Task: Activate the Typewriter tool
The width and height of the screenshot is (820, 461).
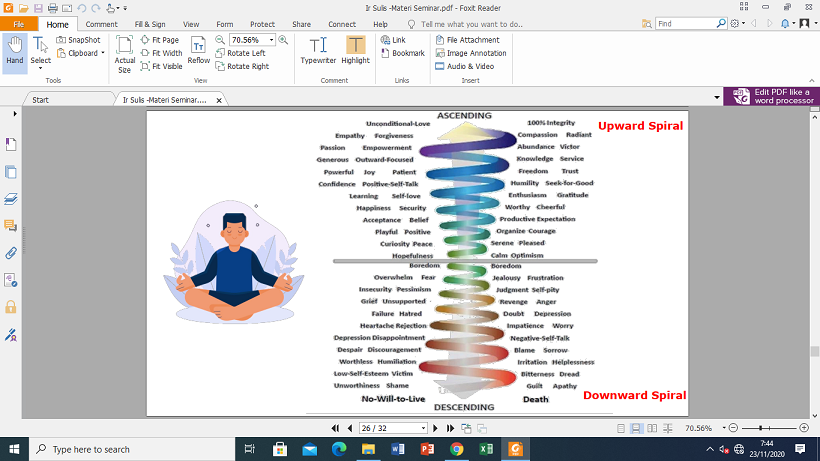Action: click(318, 50)
